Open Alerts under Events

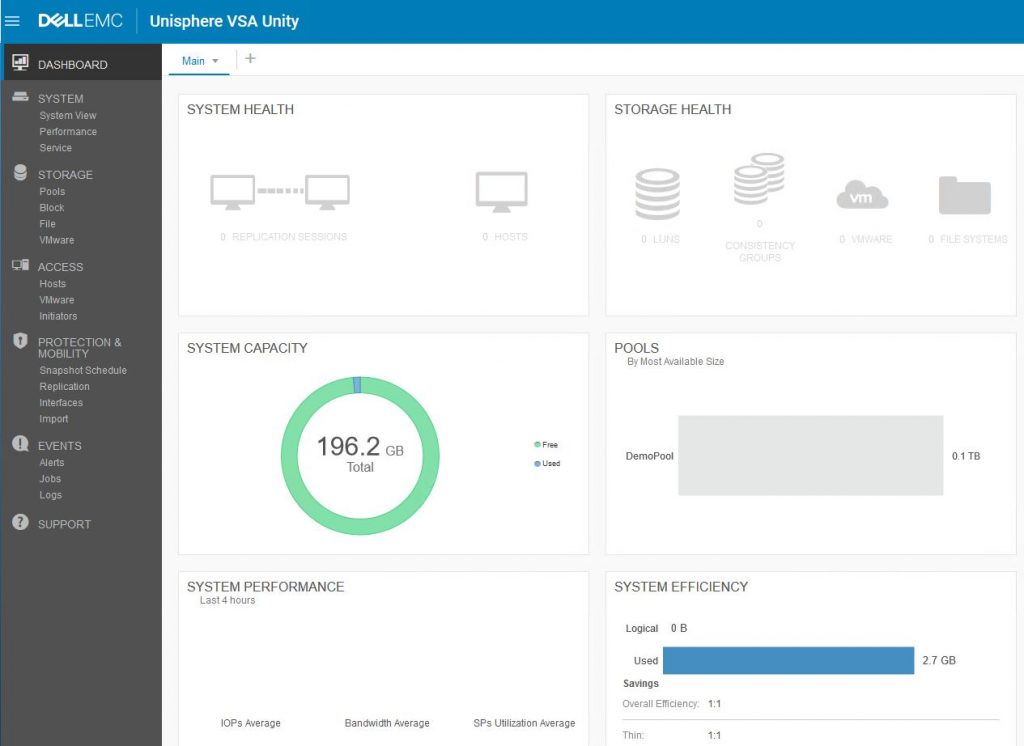pos(52,462)
